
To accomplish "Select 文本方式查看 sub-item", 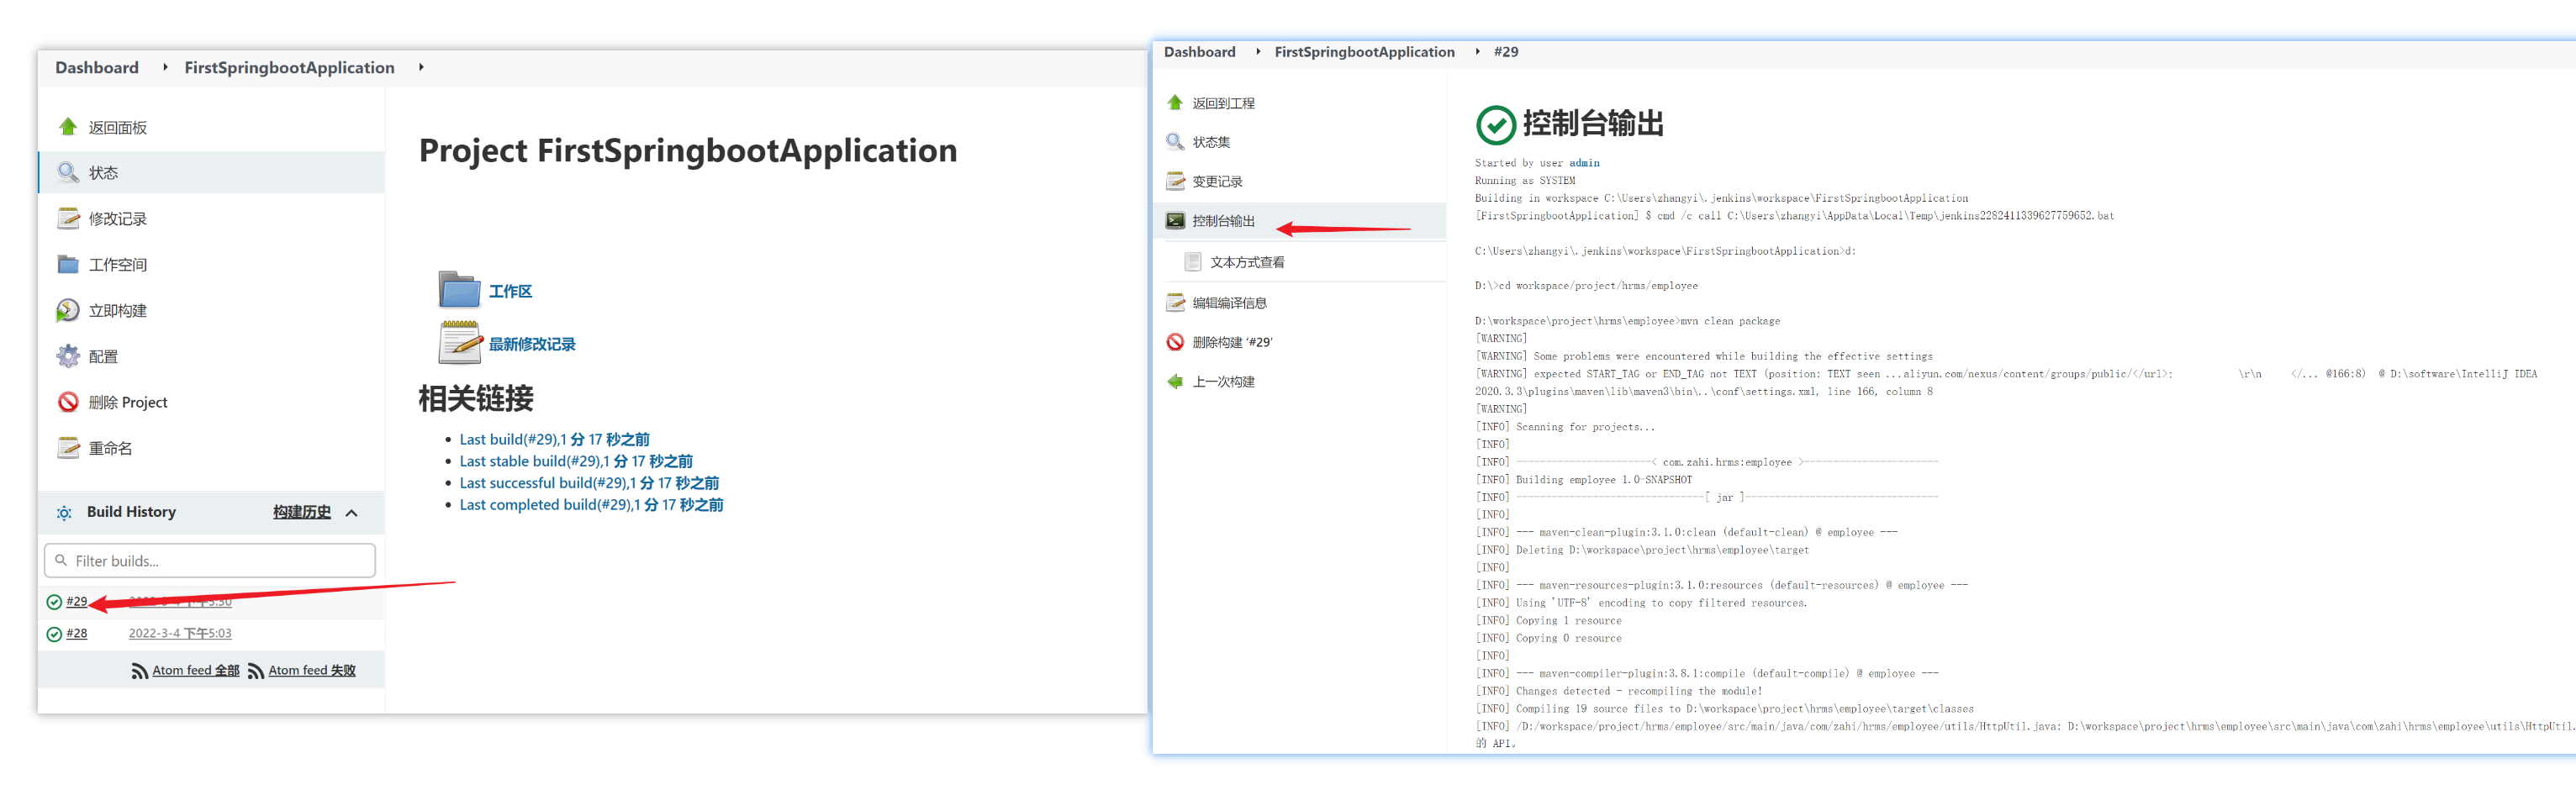I will coord(1247,262).
